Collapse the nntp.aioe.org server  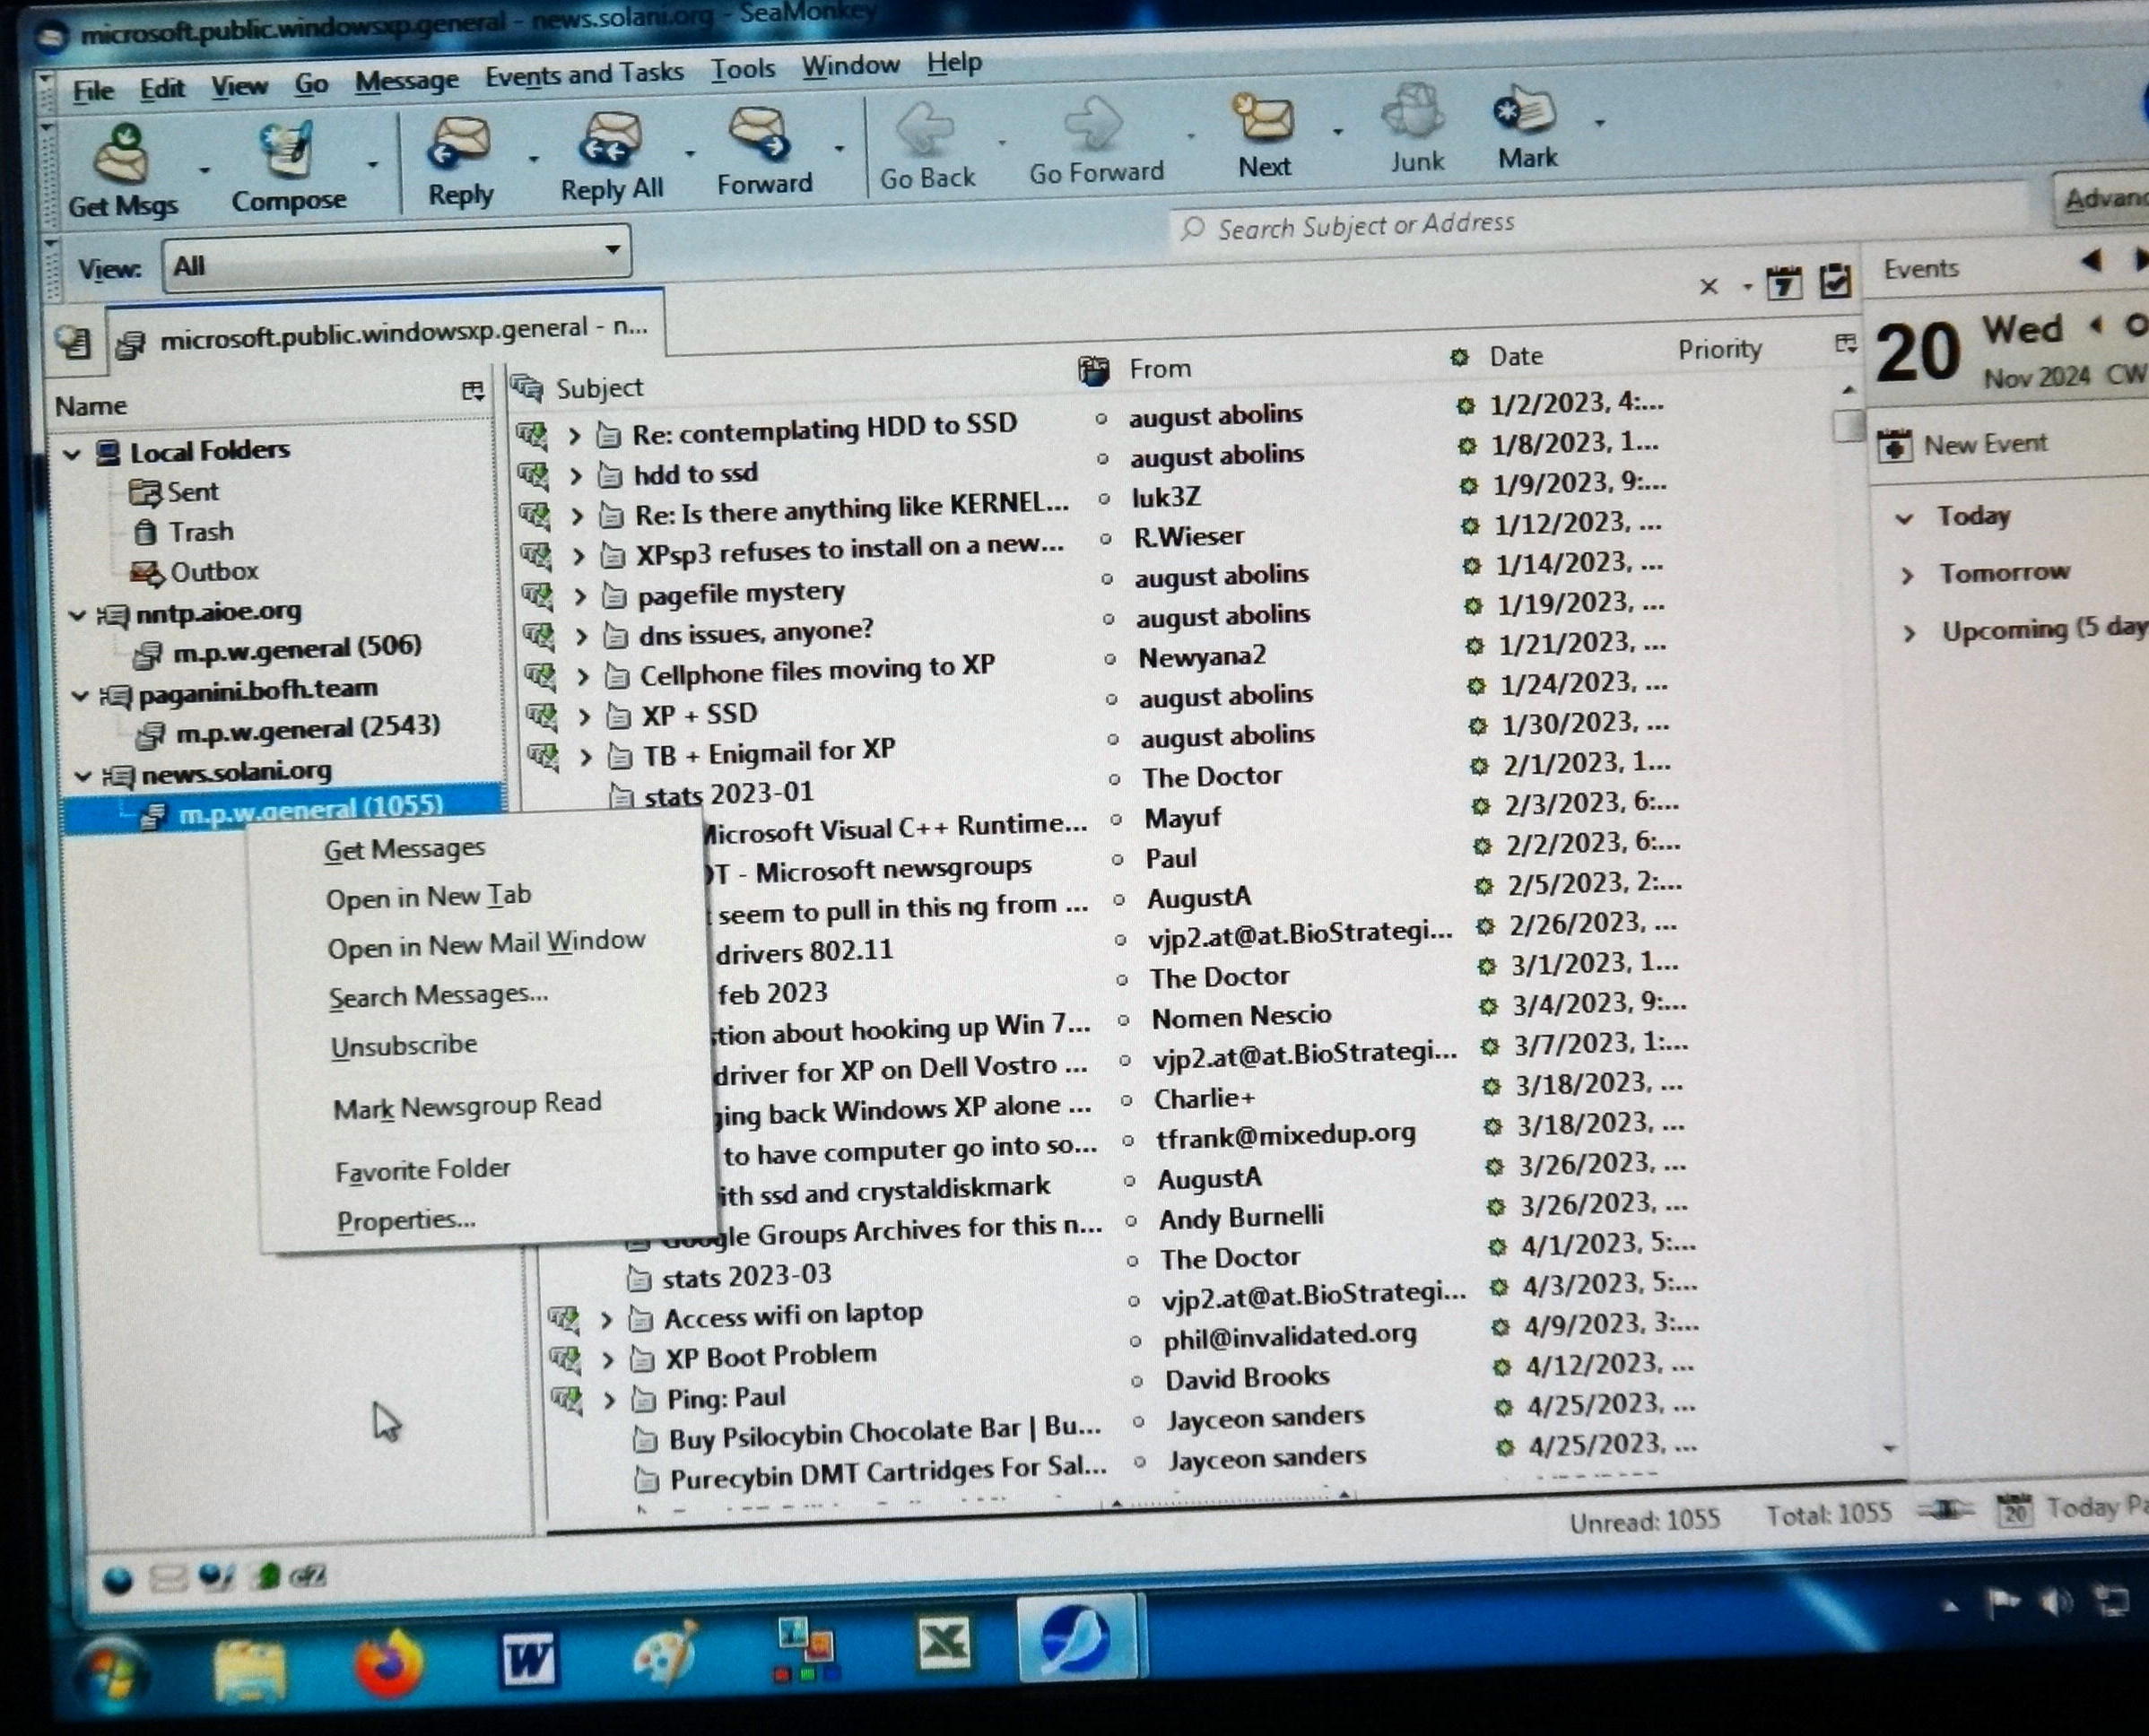pyautogui.click(x=77, y=615)
